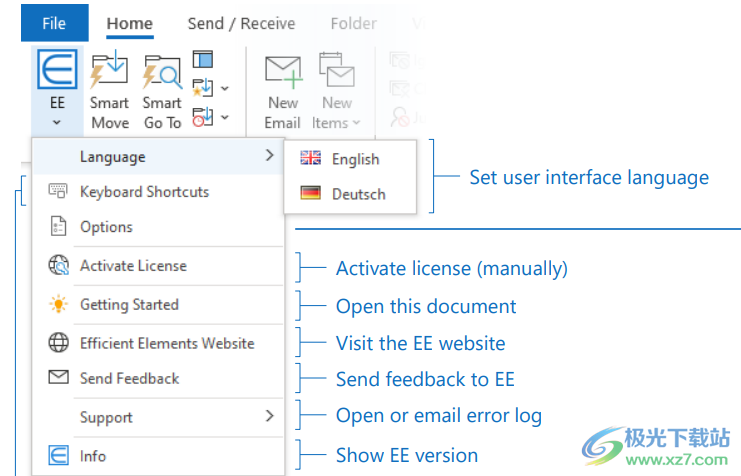Click the Smart Move label

click(110, 113)
